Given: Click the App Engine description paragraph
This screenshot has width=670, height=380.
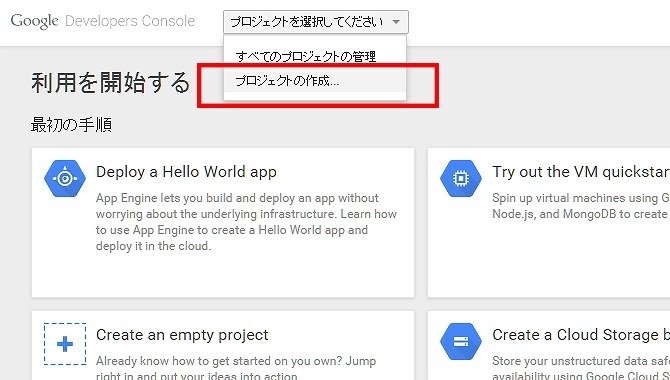Looking at the screenshot, I should point(247,222).
